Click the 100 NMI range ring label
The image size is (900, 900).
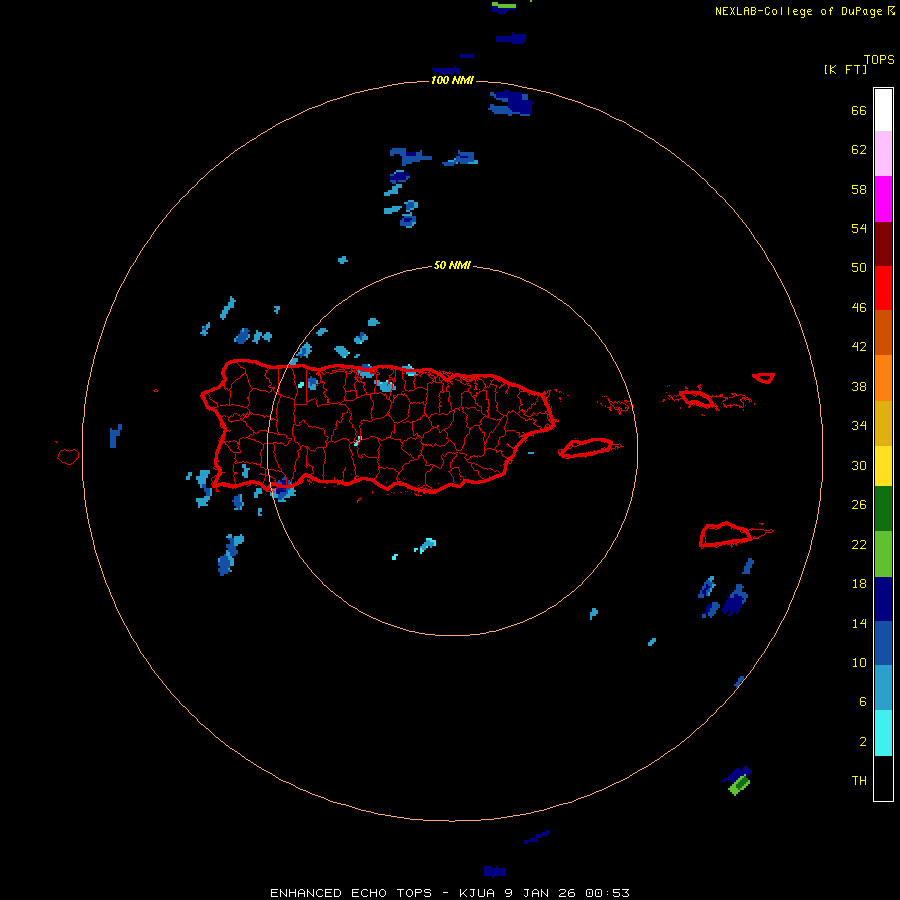click(x=452, y=80)
